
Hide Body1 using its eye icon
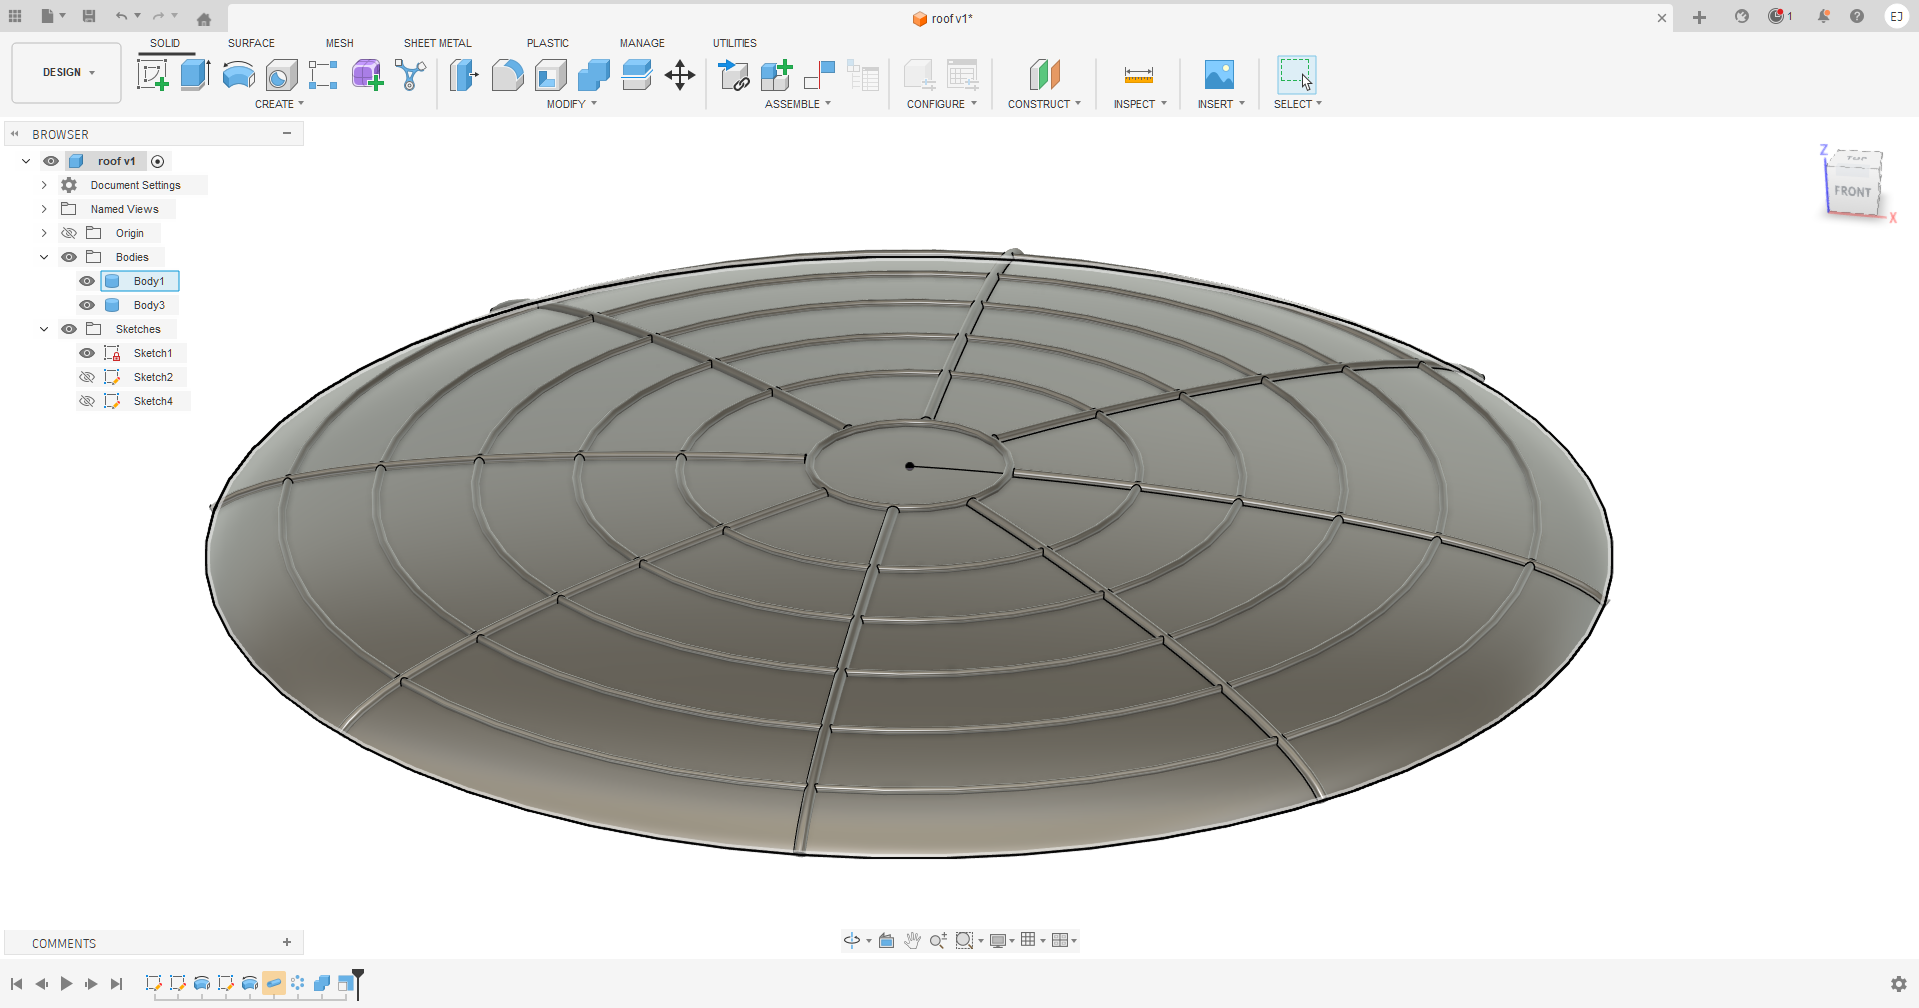pos(87,281)
